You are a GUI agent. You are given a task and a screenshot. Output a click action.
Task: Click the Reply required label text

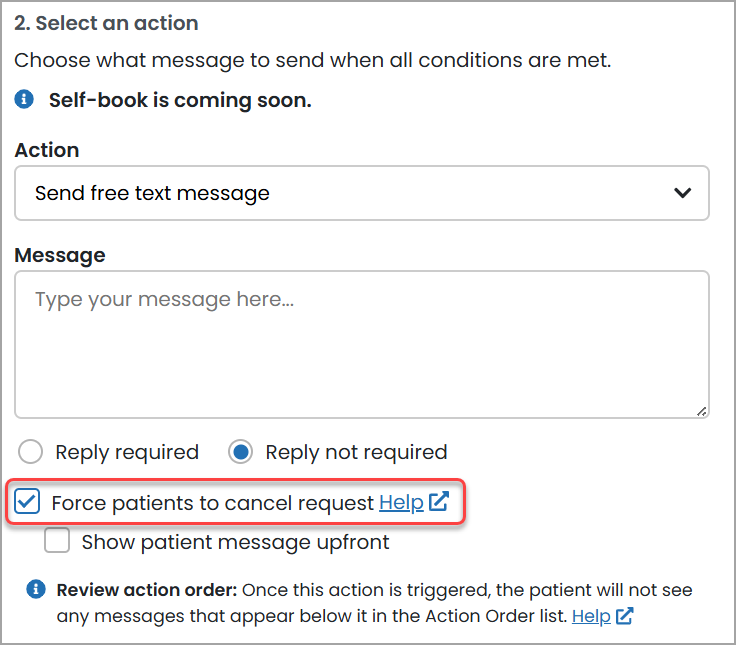point(127,452)
